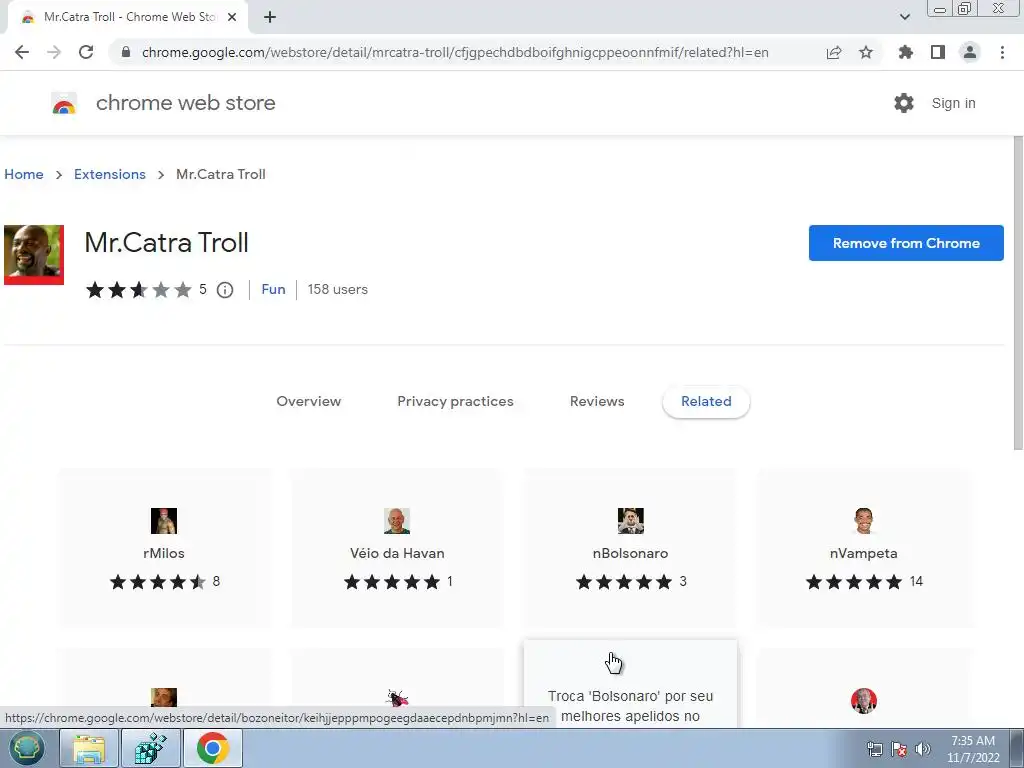Open a new tab with plus icon
The height and width of the screenshot is (768, 1024).
coord(270,17)
